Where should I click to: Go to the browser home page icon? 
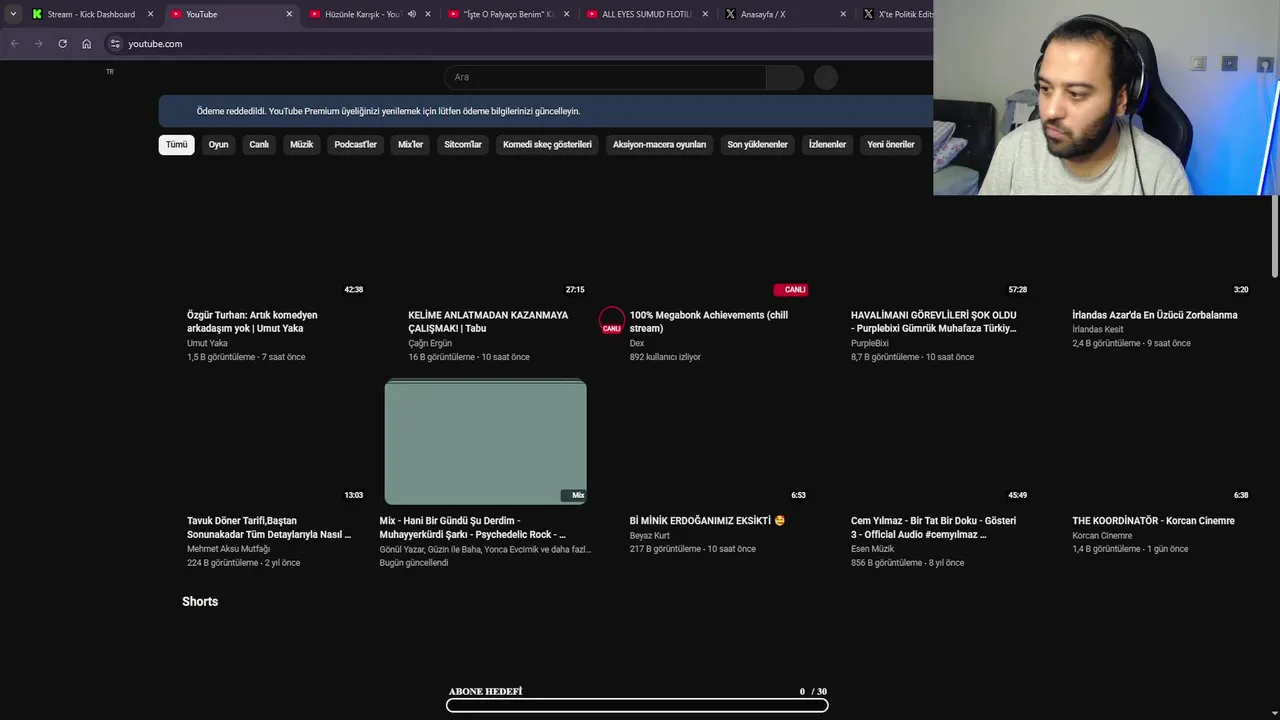click(86, 44)
